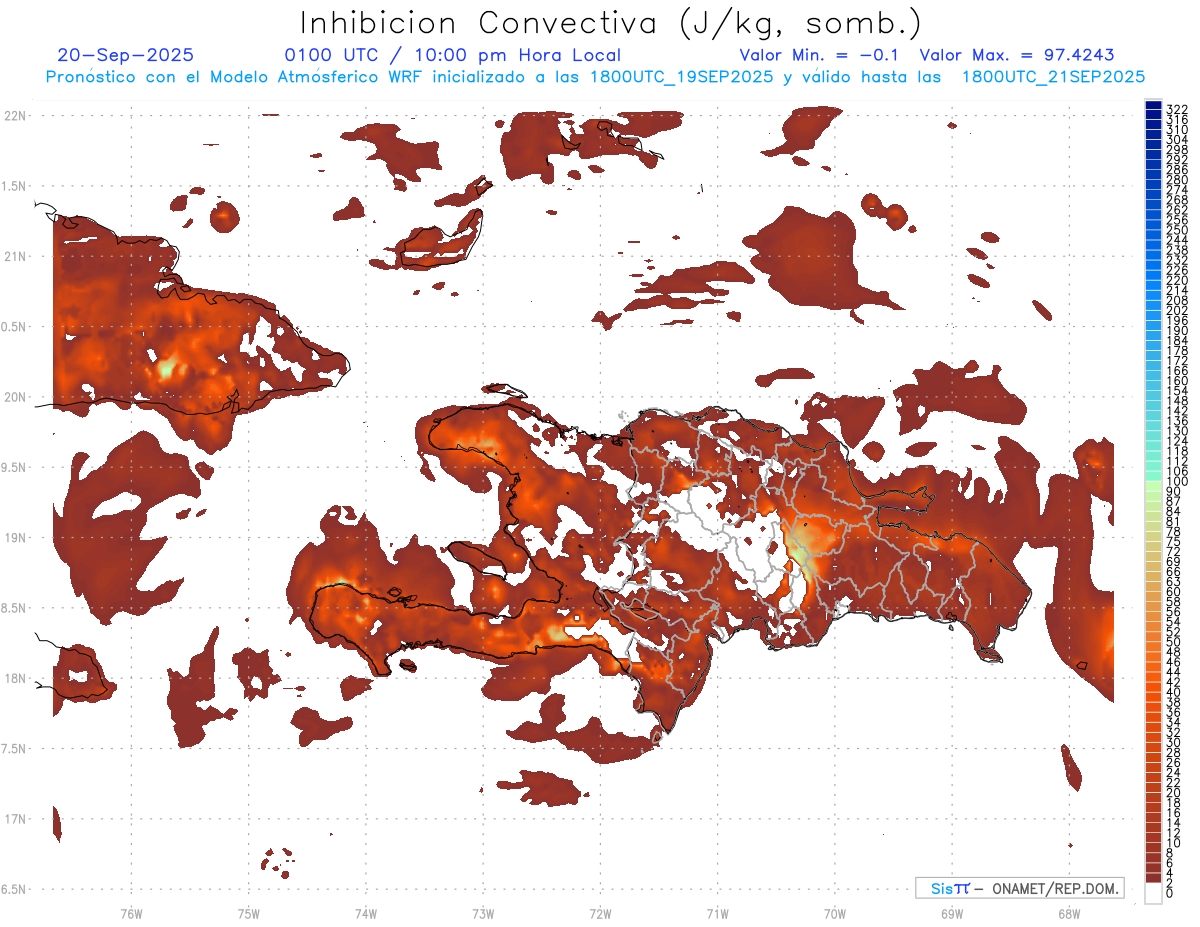Click the '148' value on the color scale
1200x927 pixels.
1177,401
